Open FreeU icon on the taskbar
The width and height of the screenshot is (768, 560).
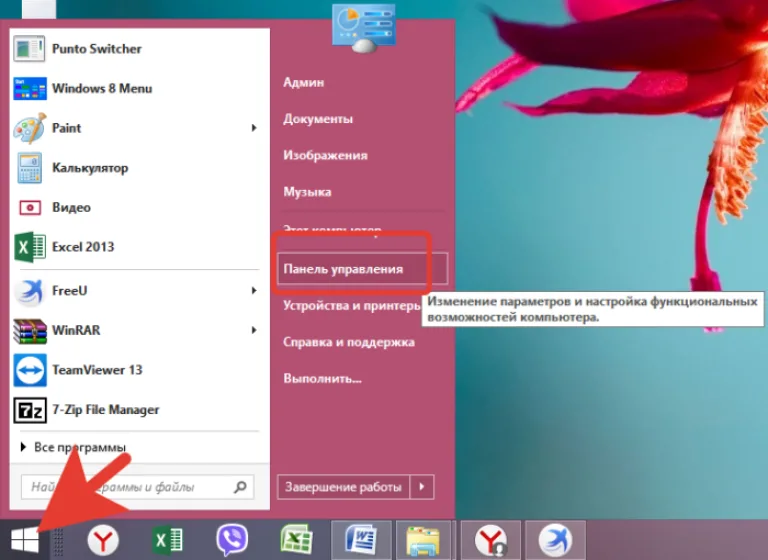click(555, 540)
